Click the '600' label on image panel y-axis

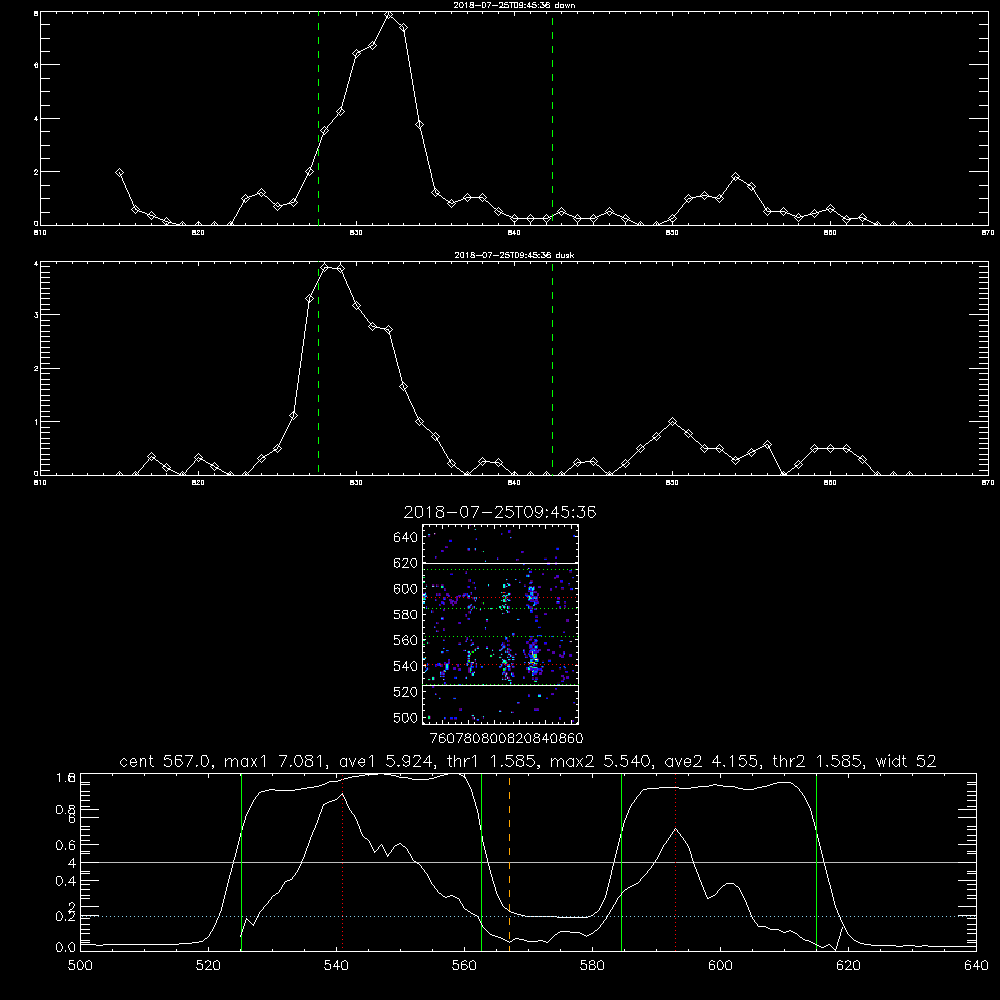406,589
